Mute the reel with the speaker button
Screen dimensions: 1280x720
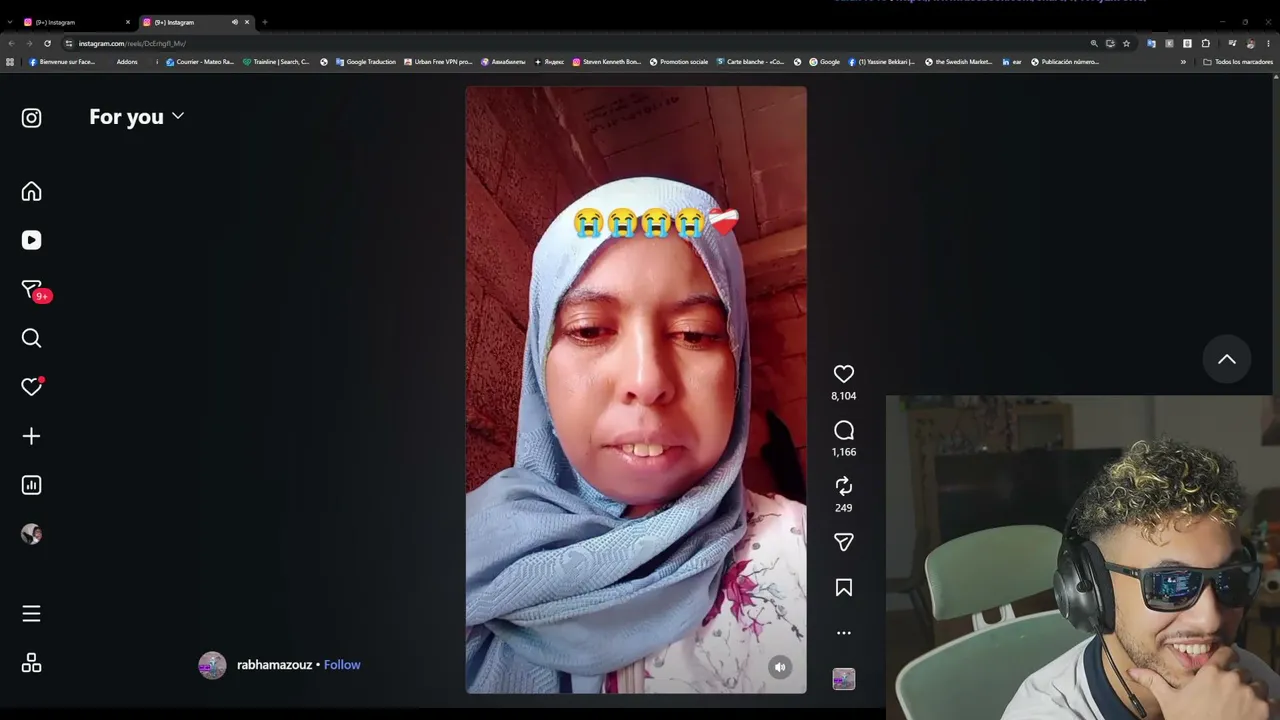[x=780, y=667]
